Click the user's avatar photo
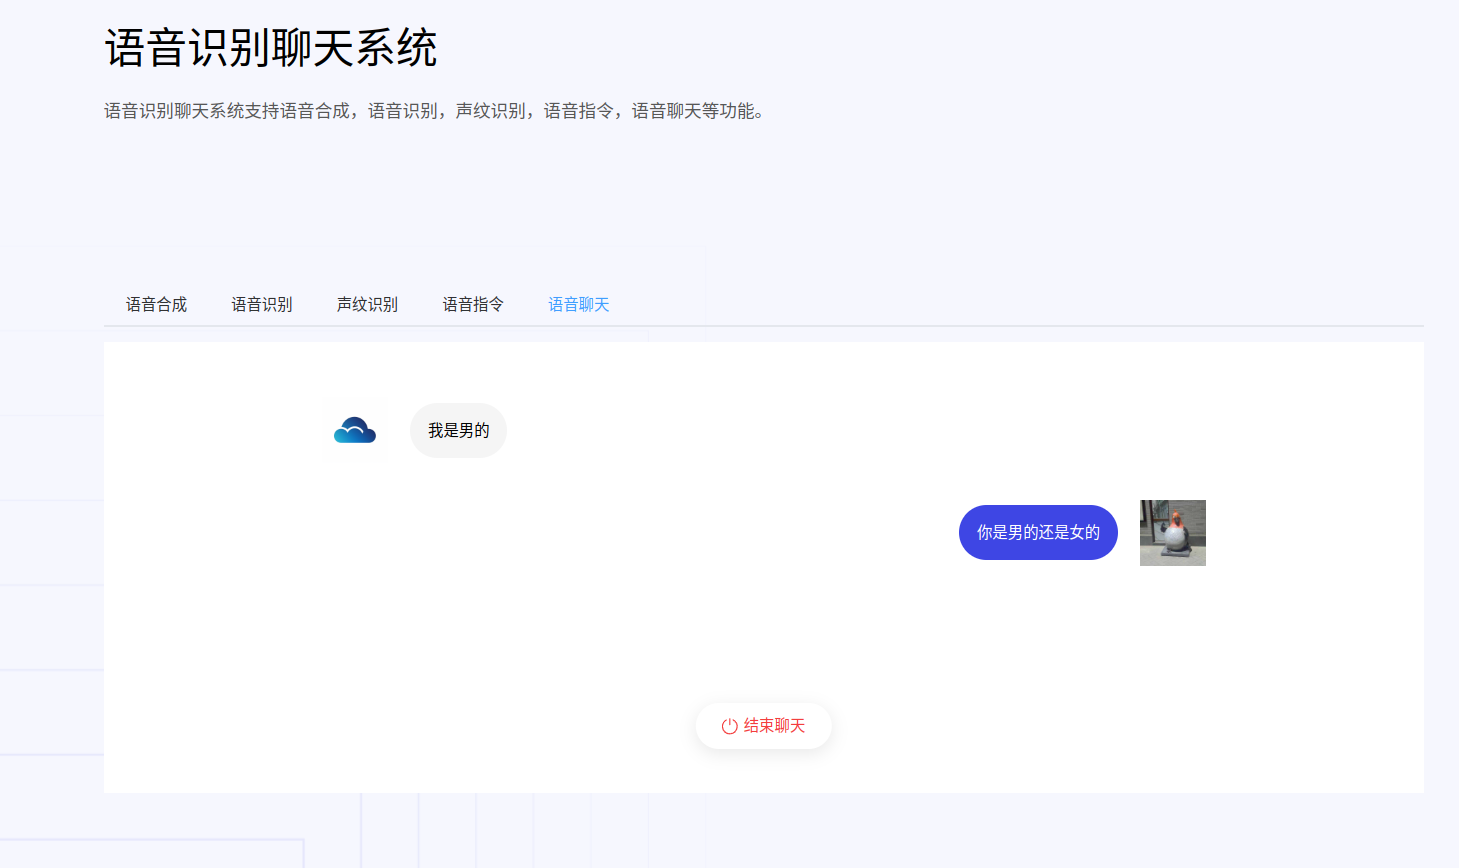This screenshot has width=1459, height=868. tap(1172, 533)
